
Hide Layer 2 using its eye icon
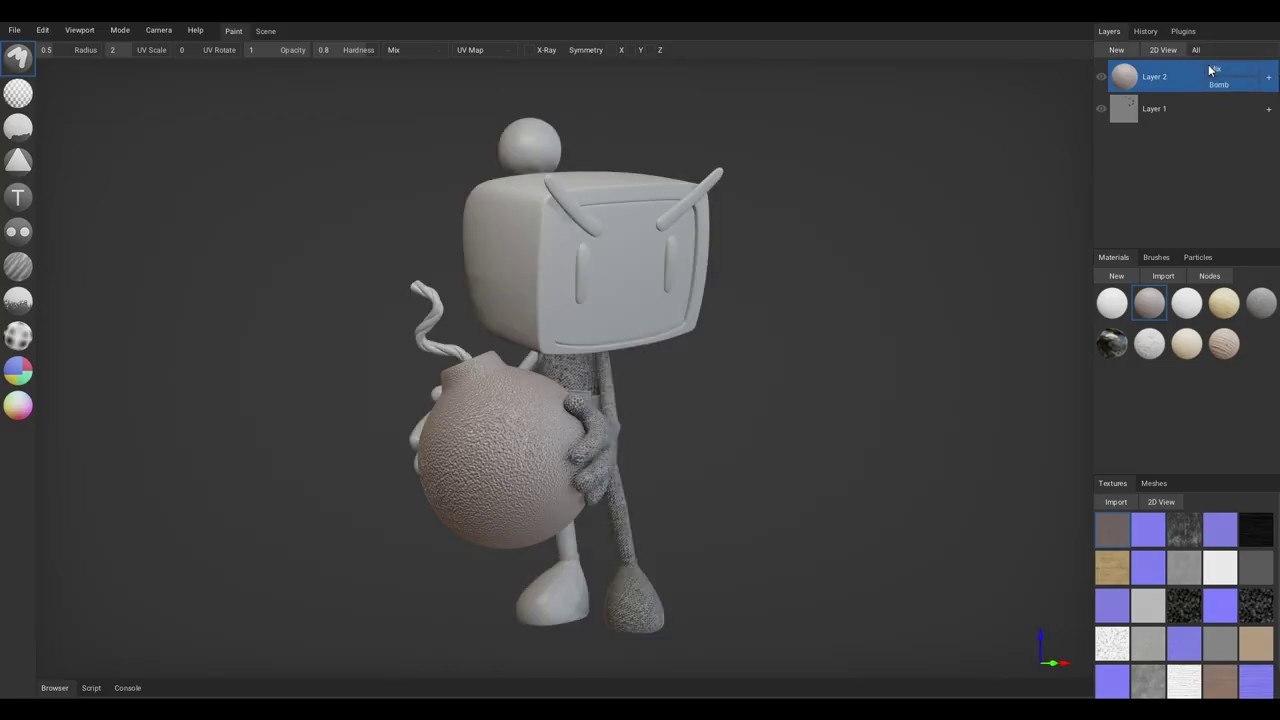pos(1101,77)
